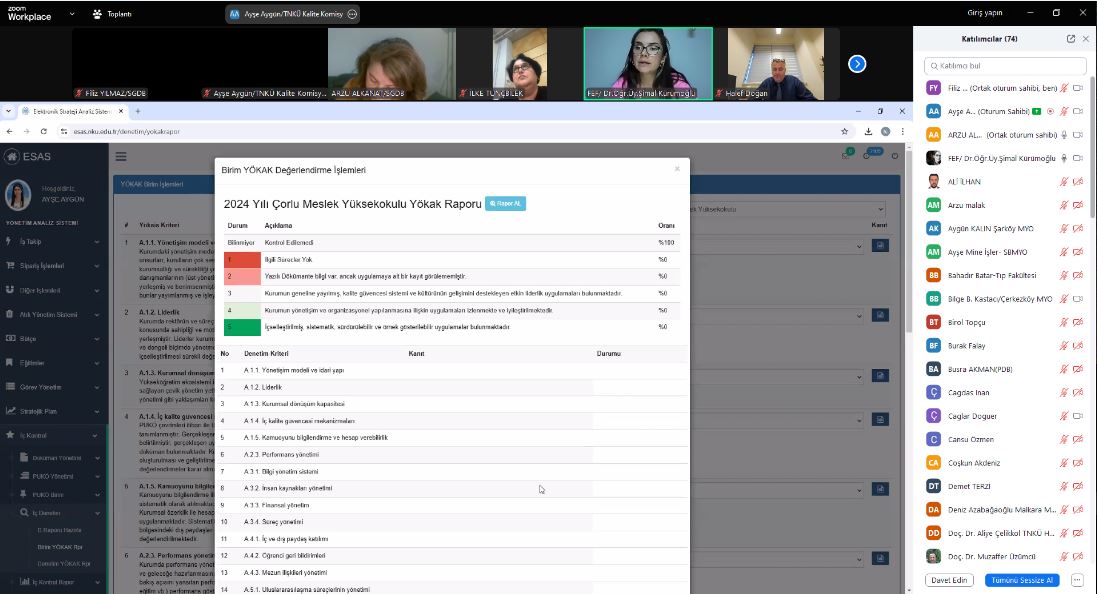Expand the İş Takip sidebar menu

(54, 241)
